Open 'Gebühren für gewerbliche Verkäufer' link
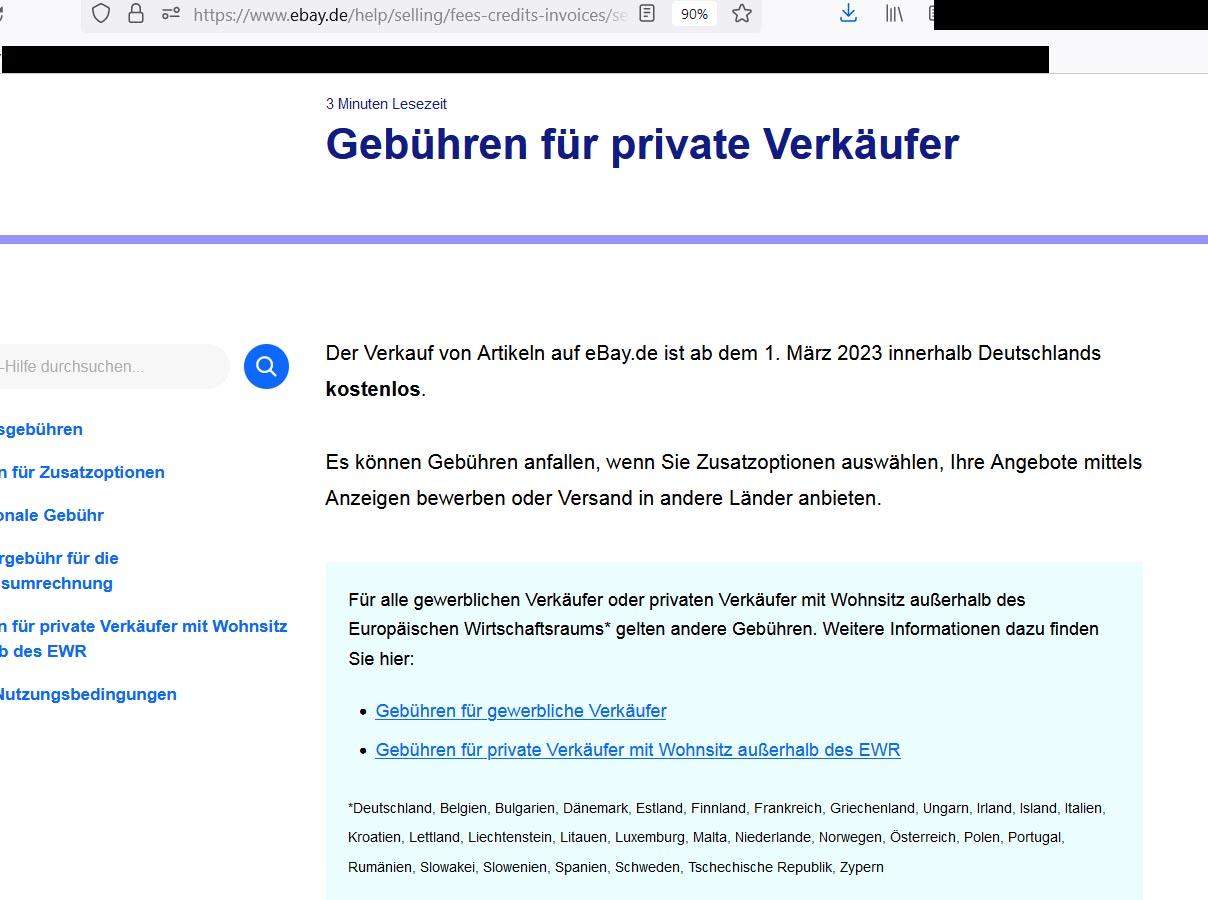Viewport: 1208px width, 900px height. pos(521,711)
